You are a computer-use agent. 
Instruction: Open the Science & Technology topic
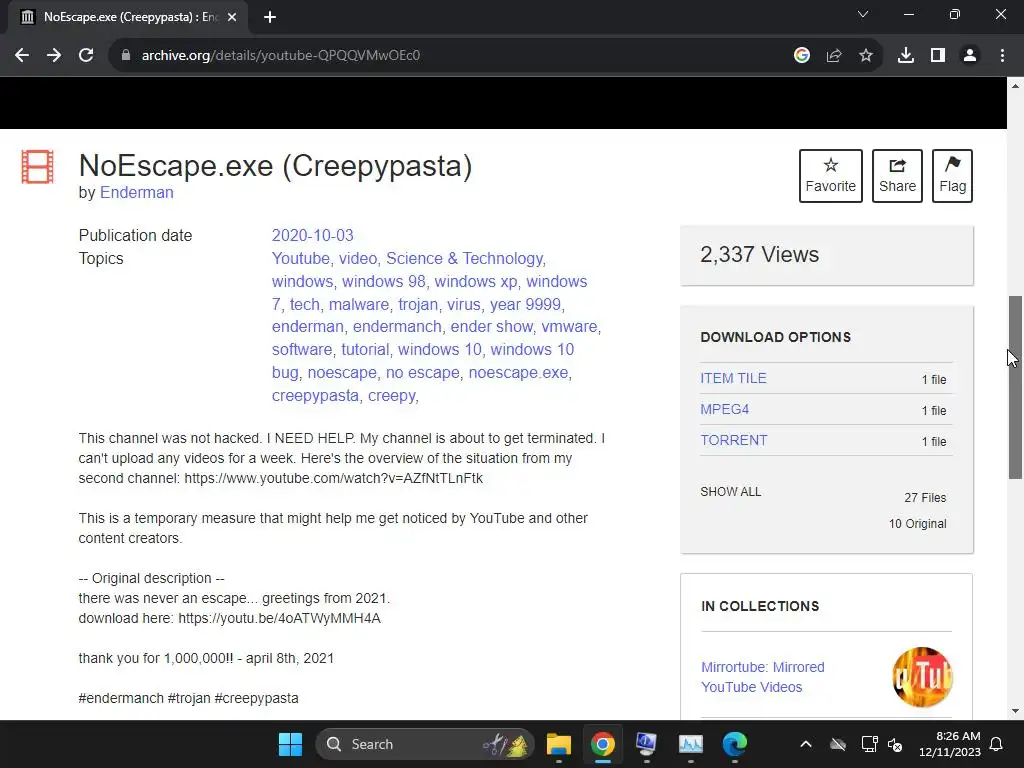464,259
